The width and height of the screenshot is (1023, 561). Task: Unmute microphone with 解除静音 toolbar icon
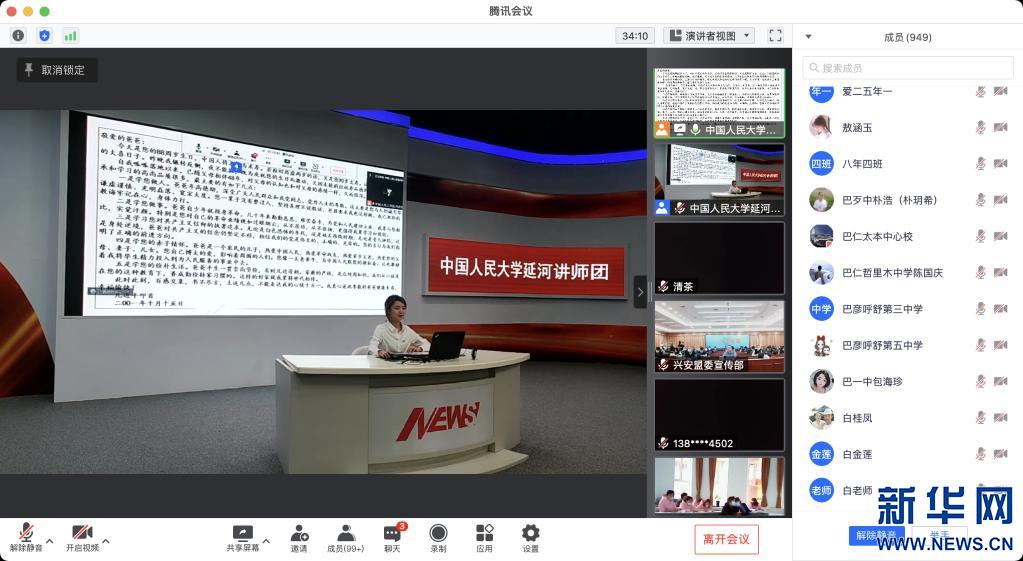[26, 538]
